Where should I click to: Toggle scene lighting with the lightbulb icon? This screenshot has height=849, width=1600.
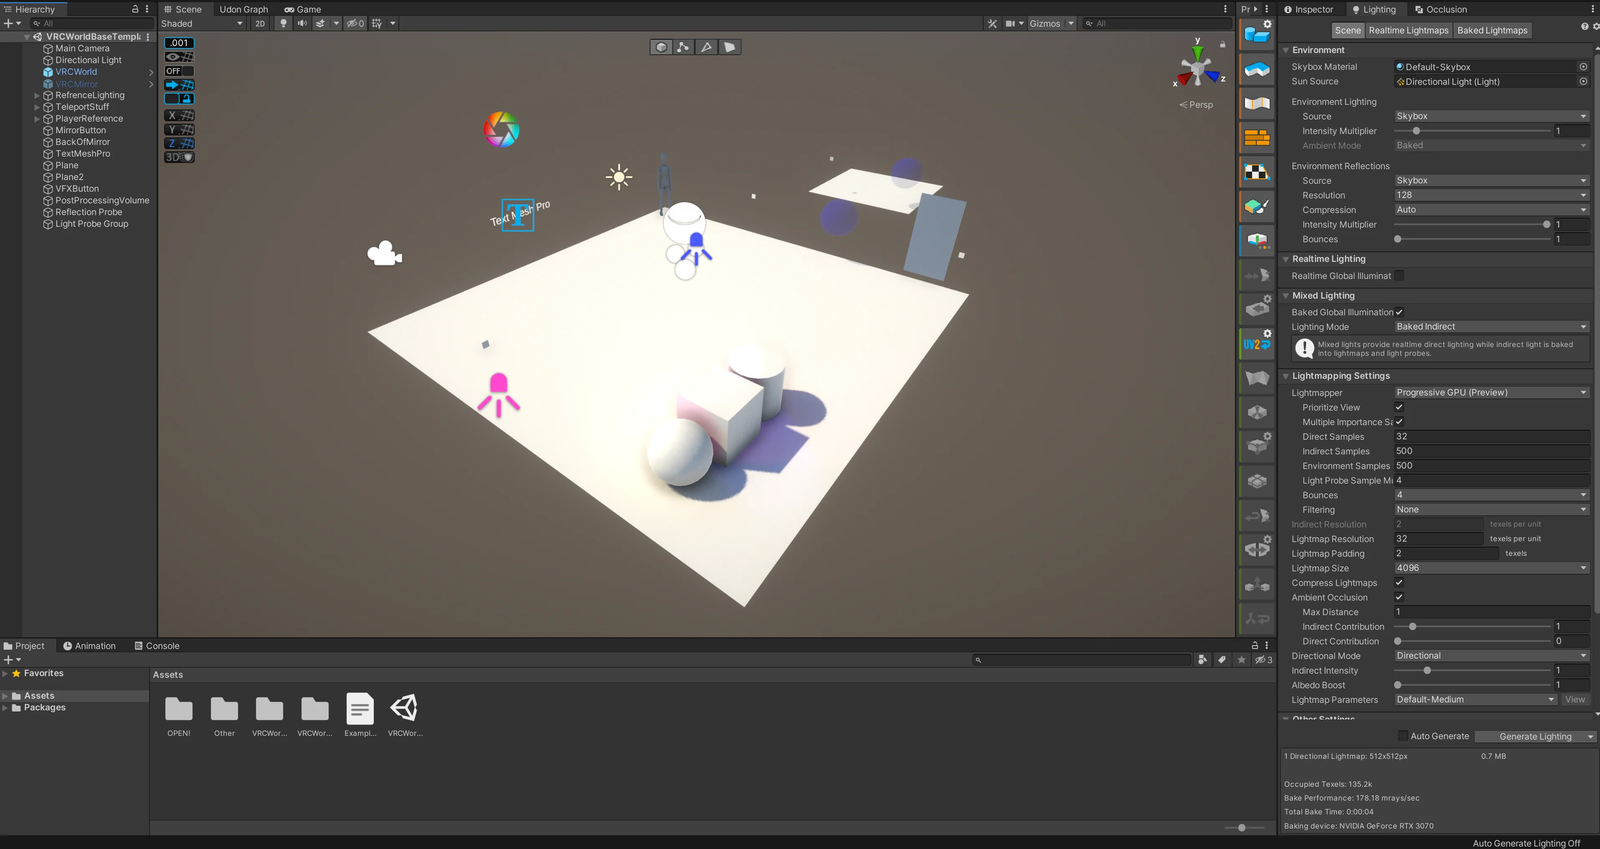tap(283, 23)
